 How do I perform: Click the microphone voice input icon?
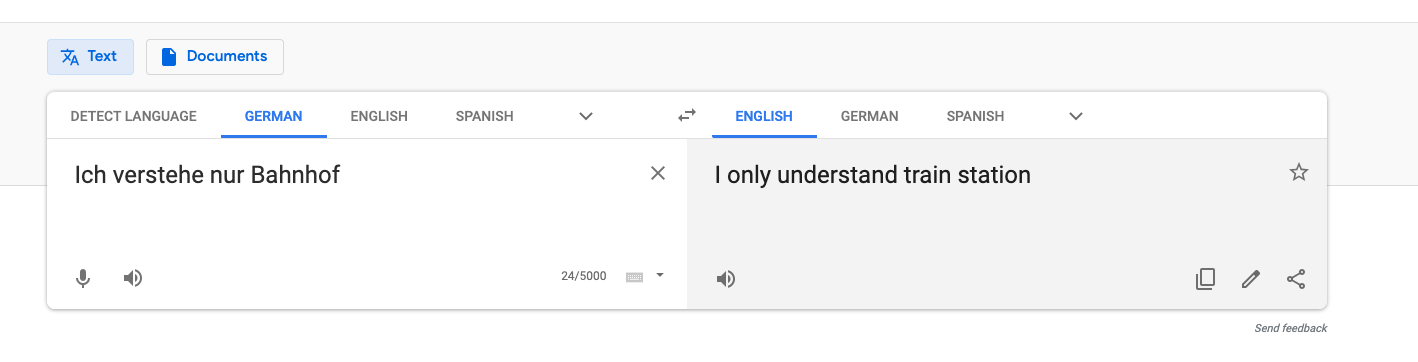[x=84, y=278]
